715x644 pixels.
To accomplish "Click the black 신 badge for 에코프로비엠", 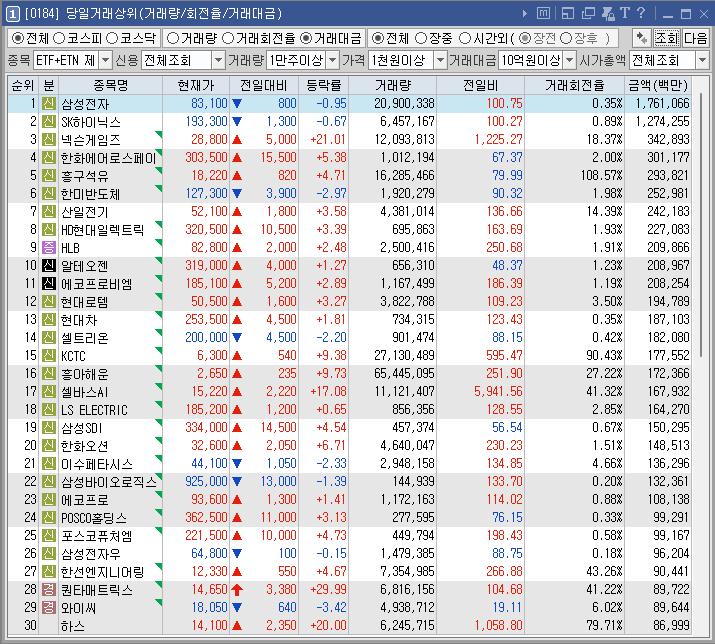I will coord(49,283).
